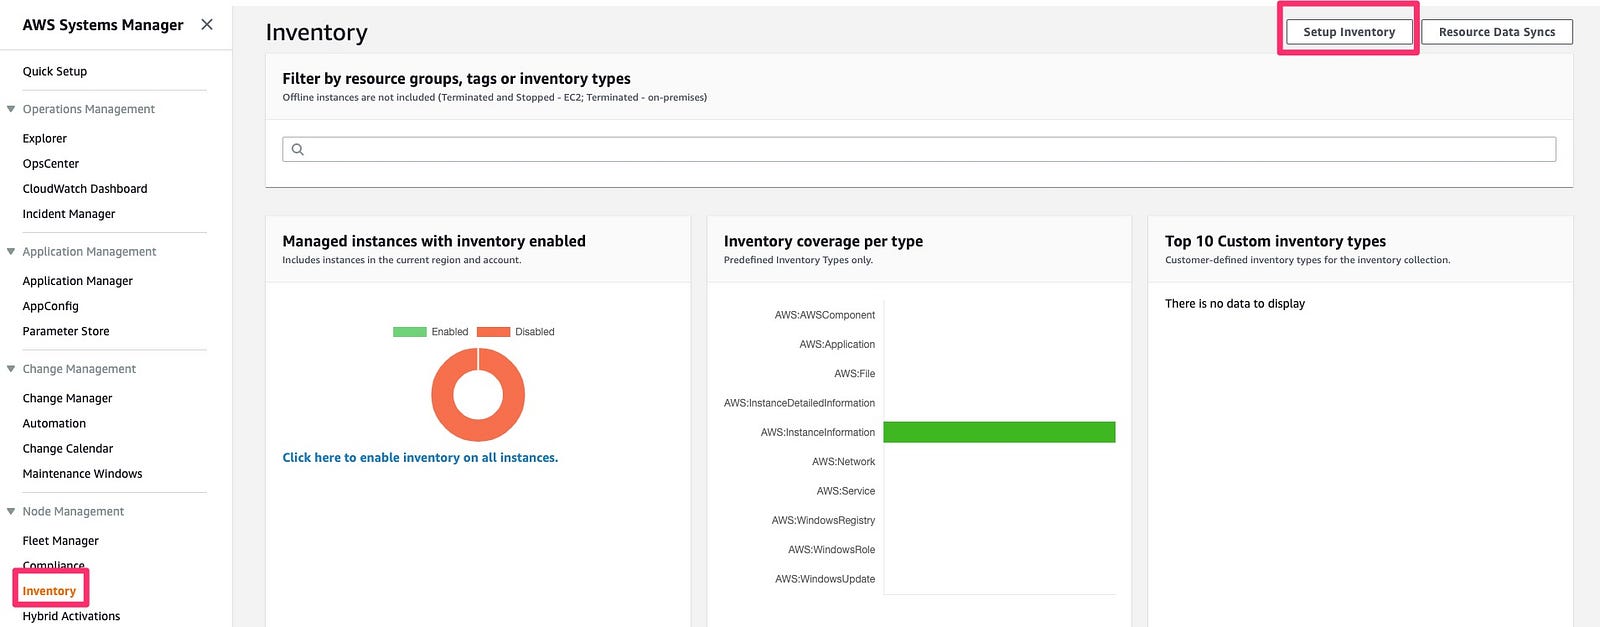
Task: Click the Inventory page heading
Action: pos(317,33)
